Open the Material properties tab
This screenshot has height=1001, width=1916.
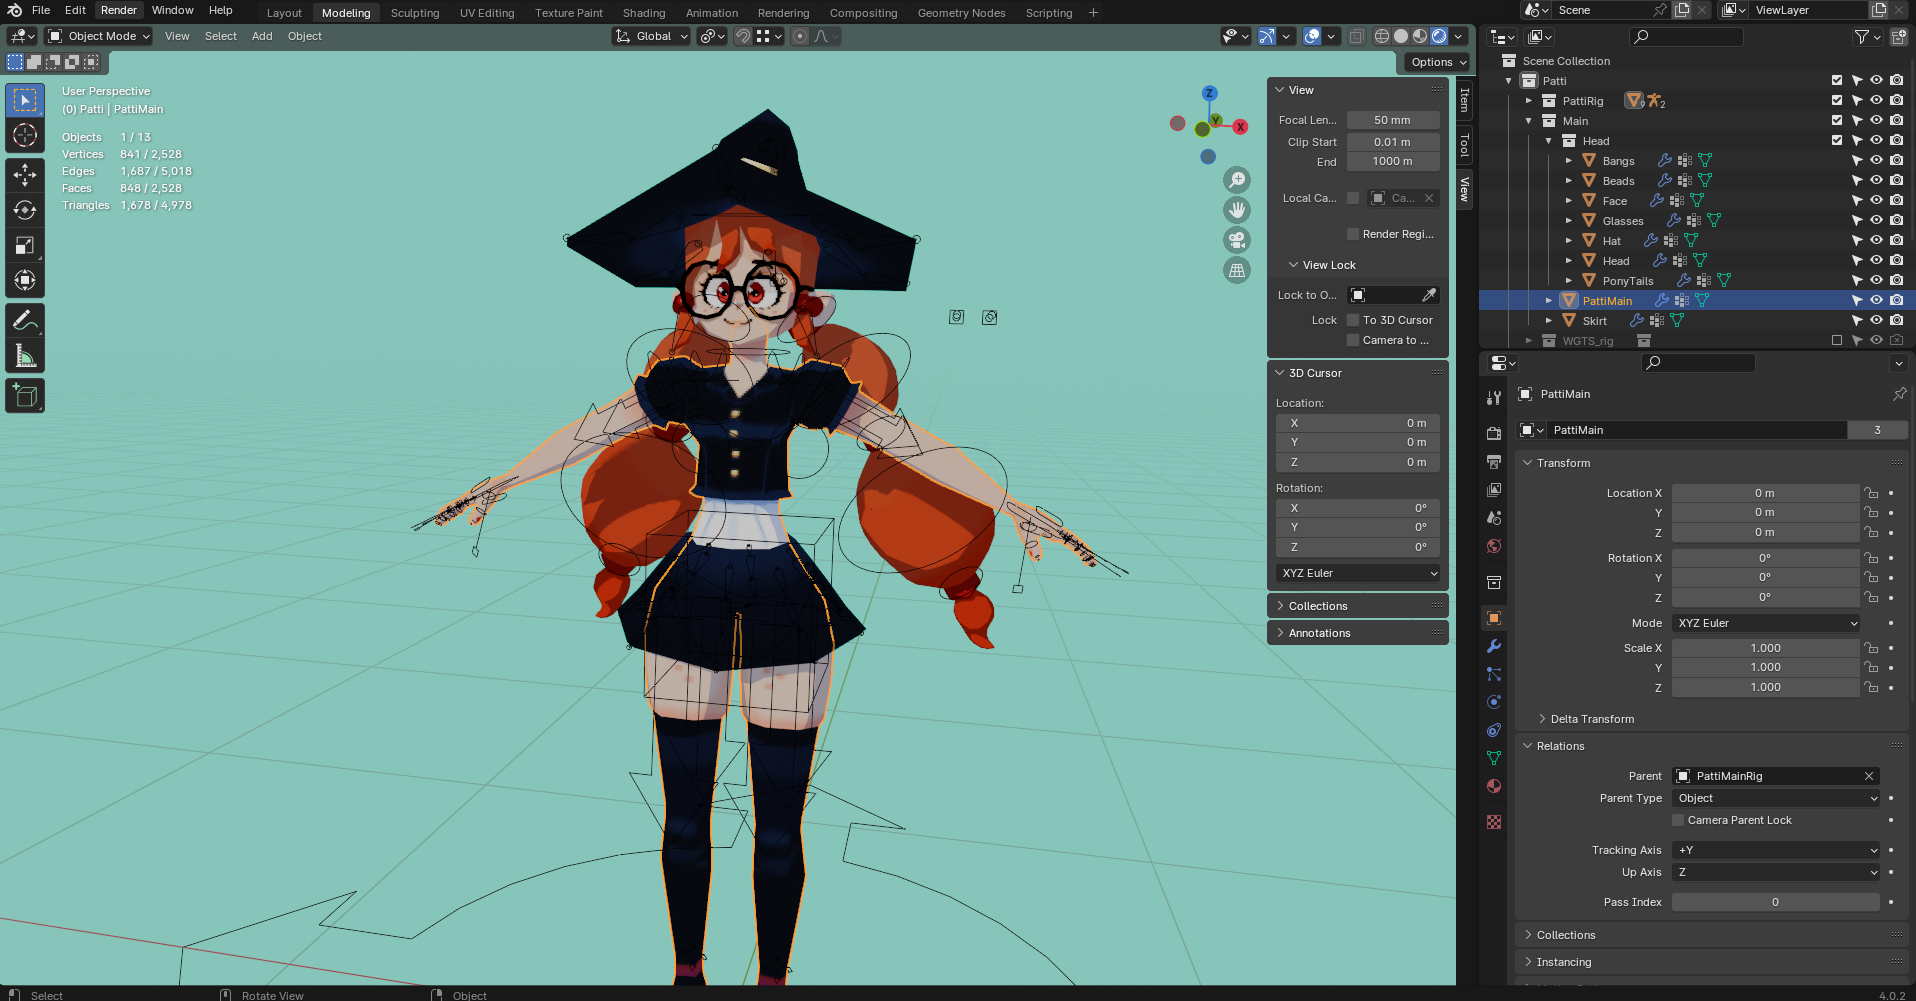pyautogui.click(x=1494, y=786)
